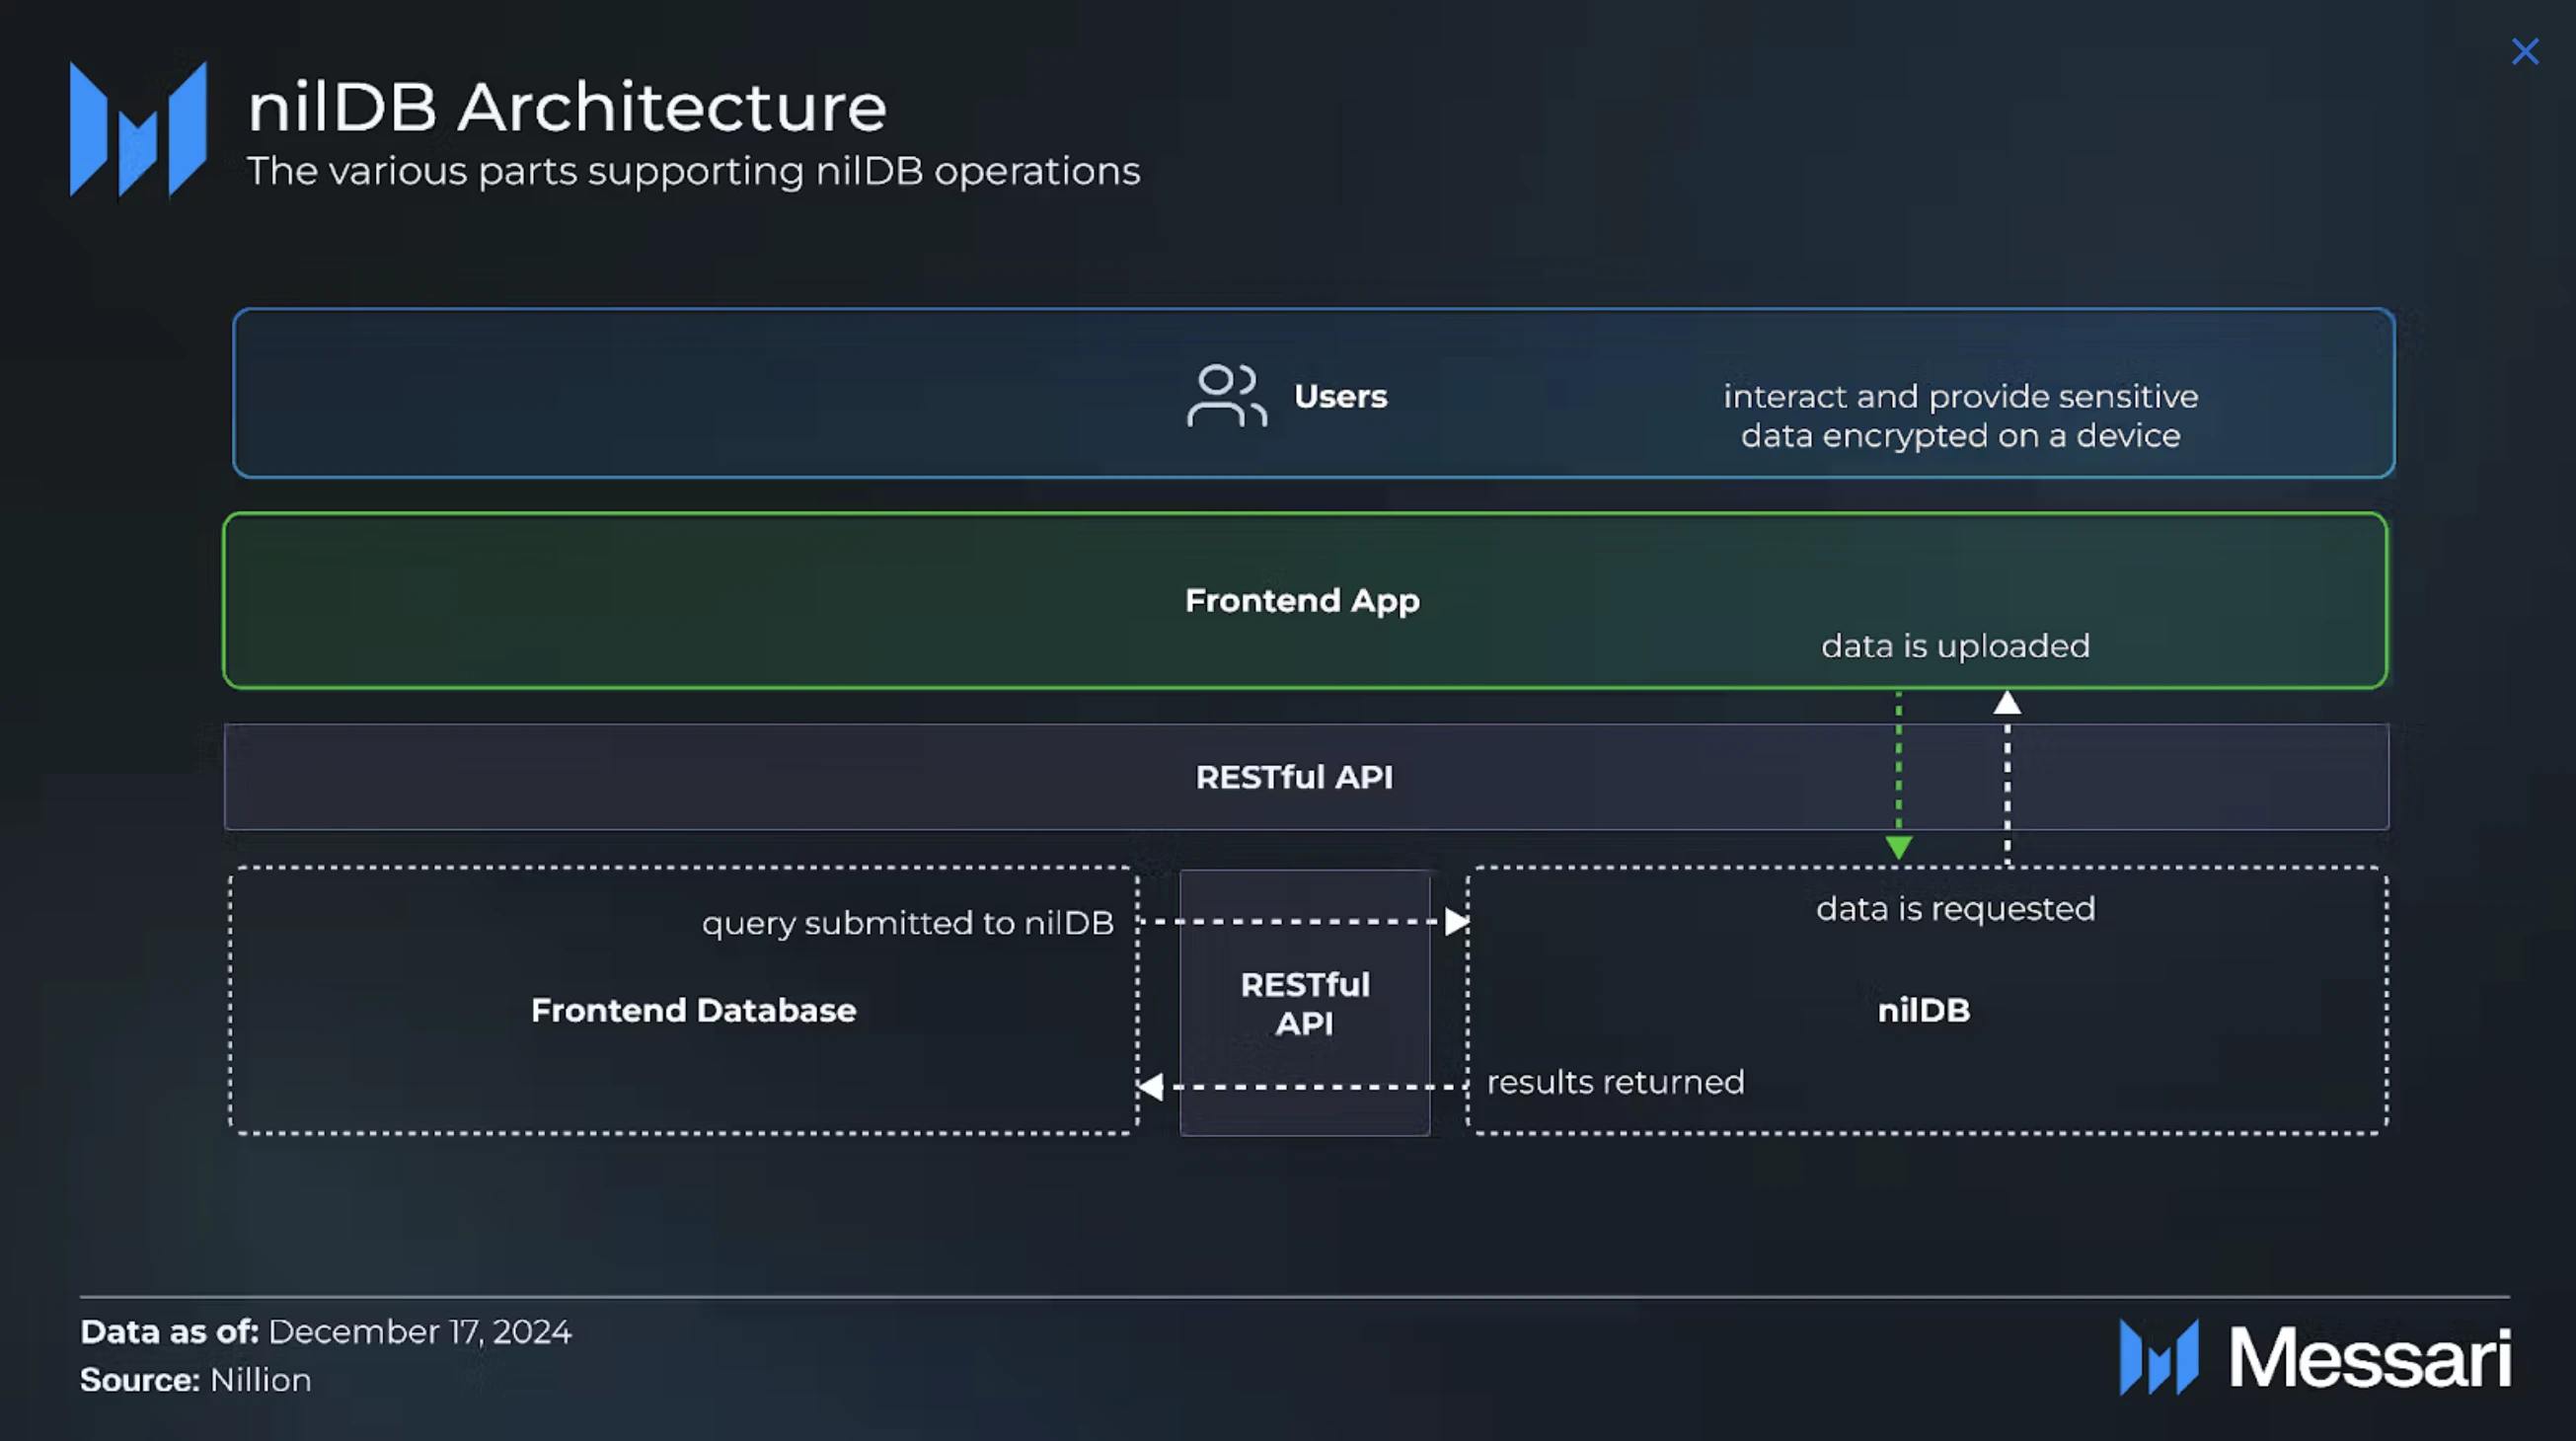Click the 'Source: Nillion' text
The width and height of the screenshot is (2576, 1441).
[196, 1380]
